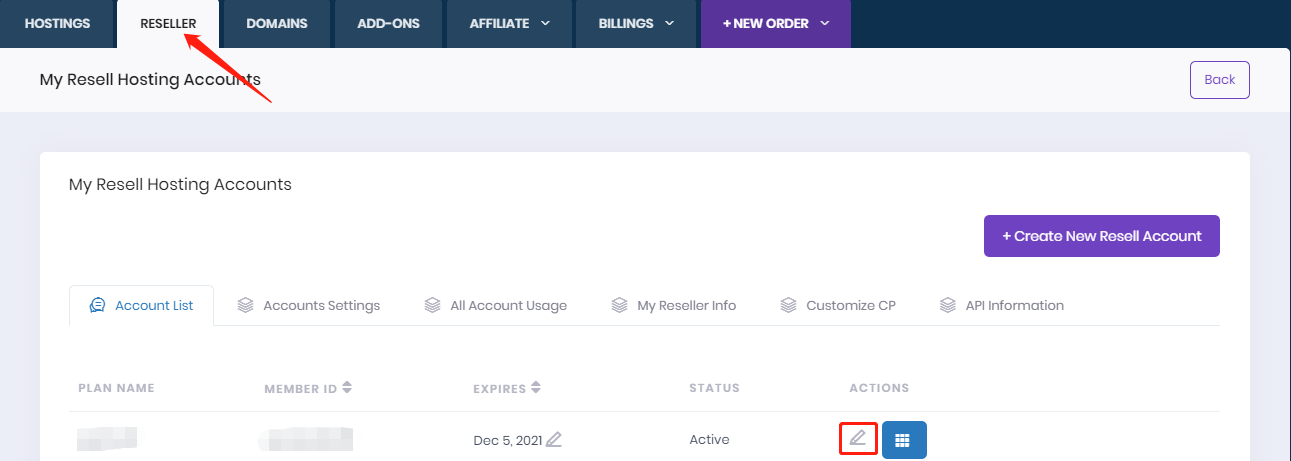Open the Account List tab
Screen dimensions: 1291x461
[x=141, y=305]
